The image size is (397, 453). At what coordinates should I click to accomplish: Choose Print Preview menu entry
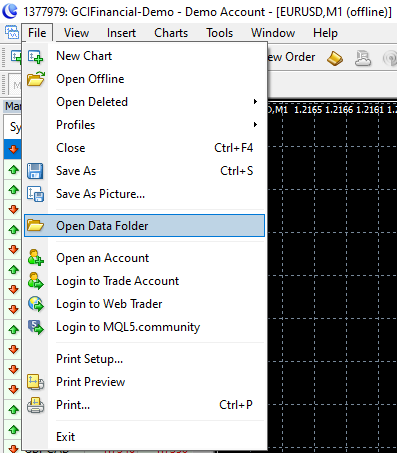tap(144, 382)
